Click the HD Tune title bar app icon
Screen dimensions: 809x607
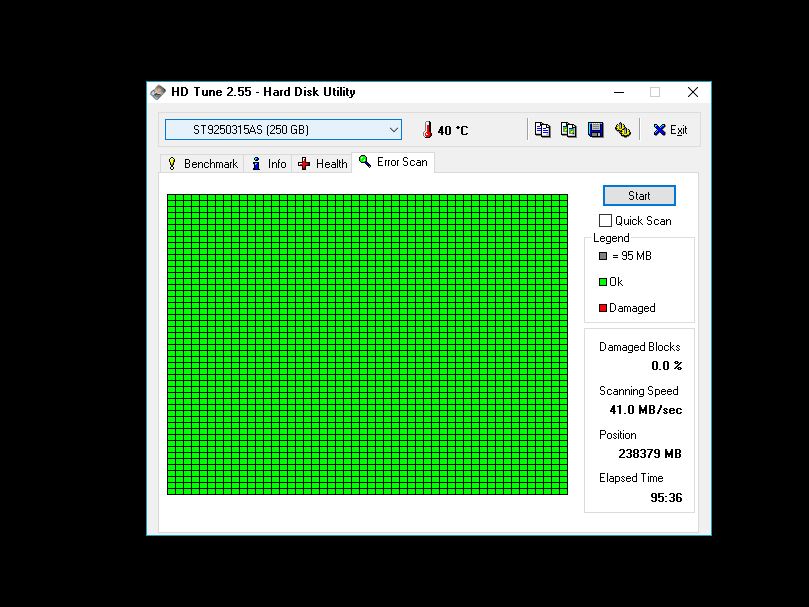coord(158,92)
